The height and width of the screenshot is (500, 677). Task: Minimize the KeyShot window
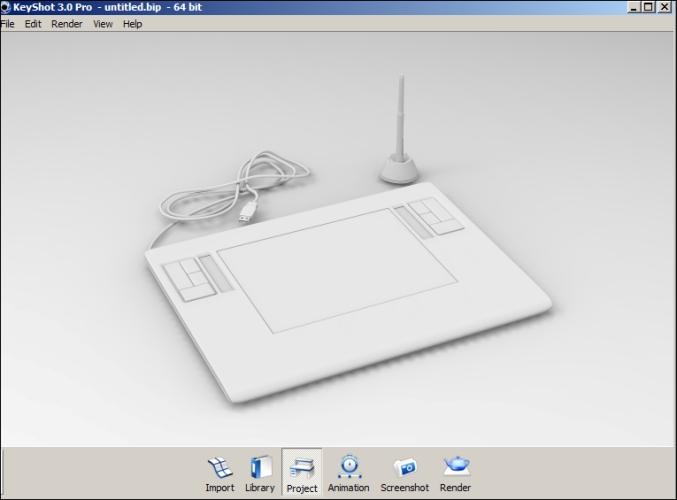tap(633, 7)
